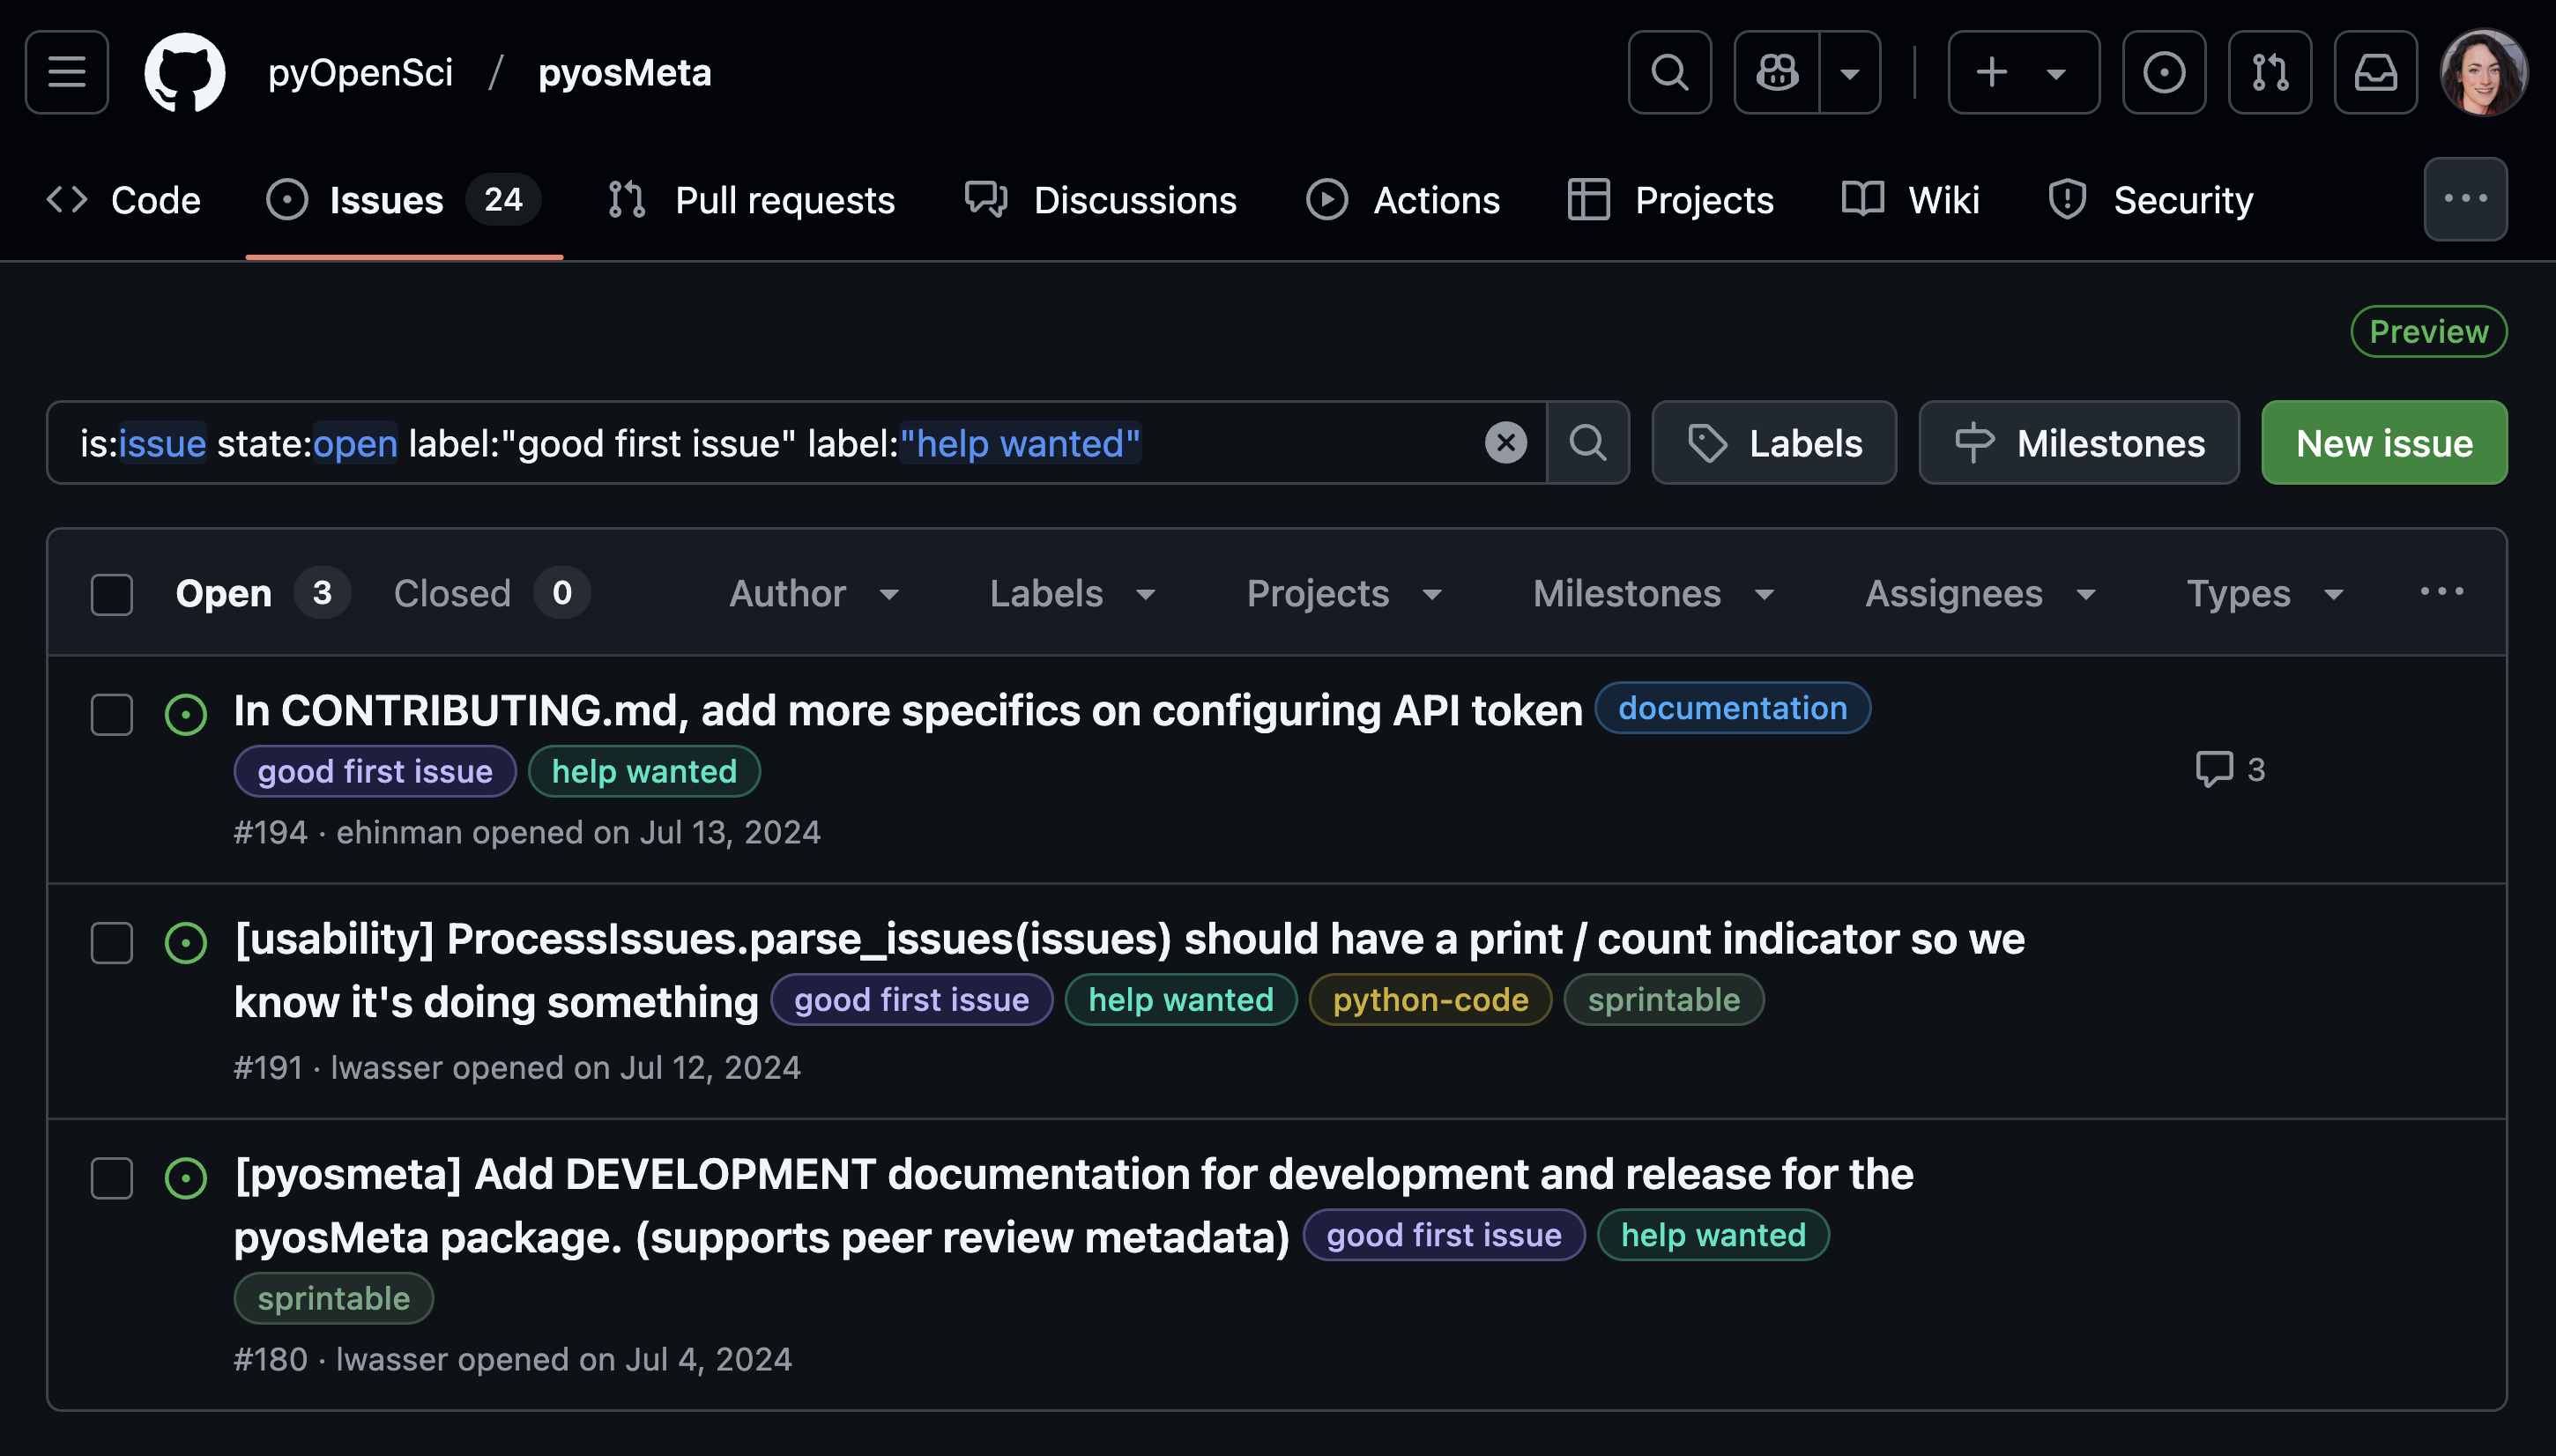Expand the Author filter dropdown

(814, 594)
